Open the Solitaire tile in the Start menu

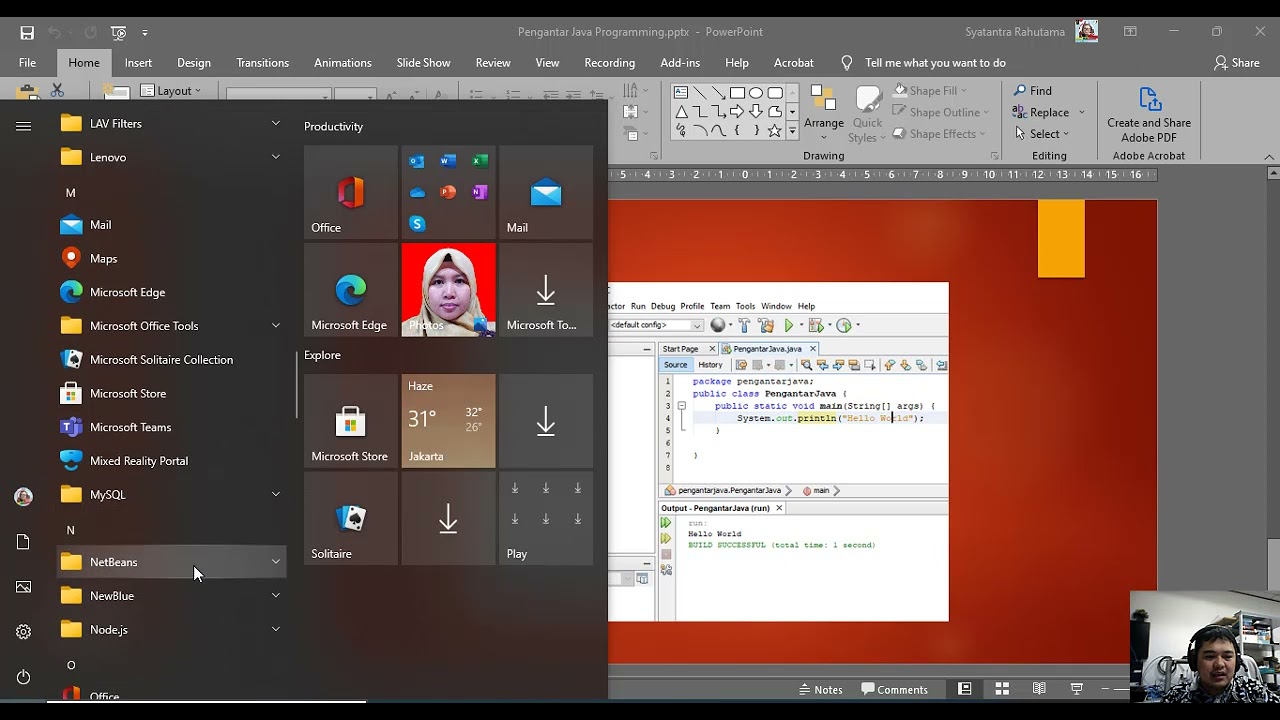tap(351, 519)
